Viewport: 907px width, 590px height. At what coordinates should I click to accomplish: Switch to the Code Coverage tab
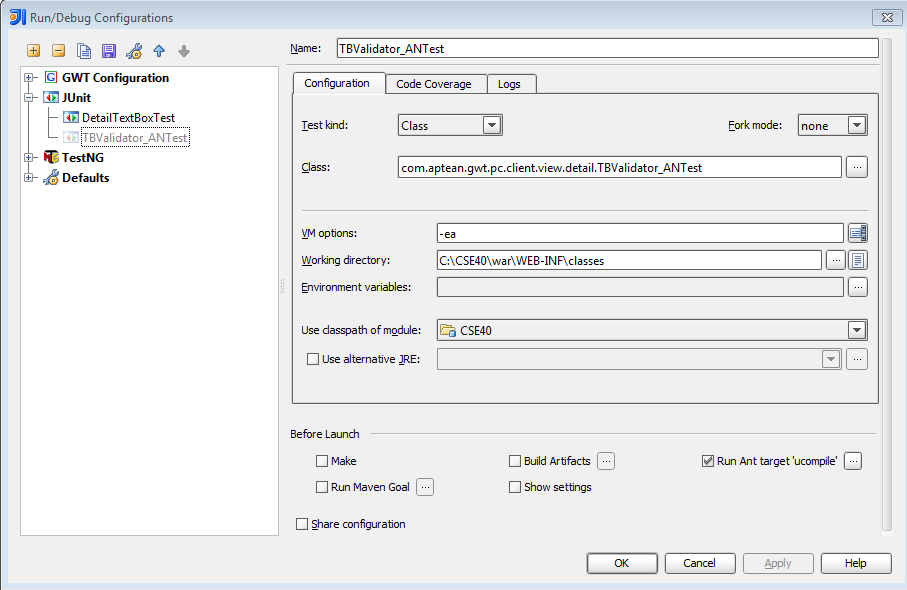tap(434, 84)
